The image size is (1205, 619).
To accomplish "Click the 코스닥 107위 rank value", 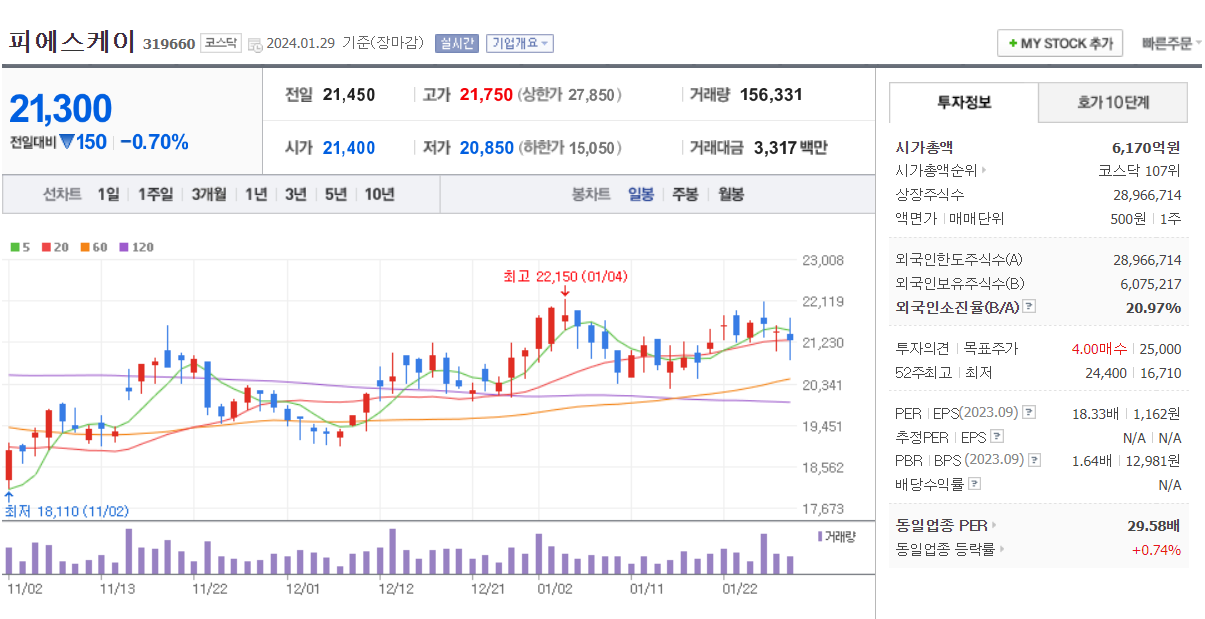I will (x=1140, y=170).
